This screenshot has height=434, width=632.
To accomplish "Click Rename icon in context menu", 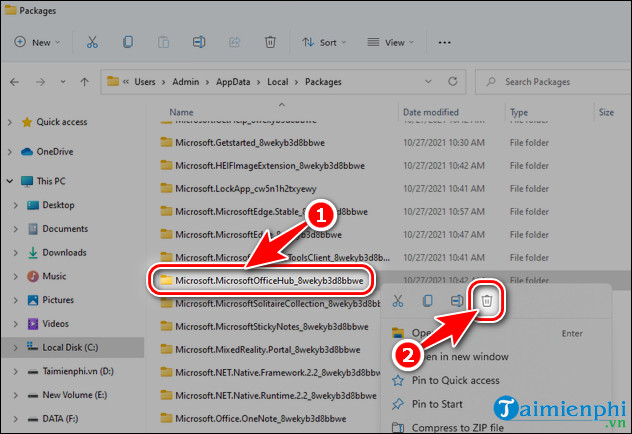I will click(x=457, y=301).
